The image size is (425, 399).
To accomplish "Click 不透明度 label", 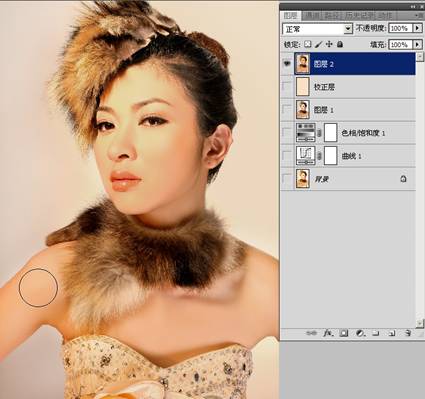I will (371, 28).
